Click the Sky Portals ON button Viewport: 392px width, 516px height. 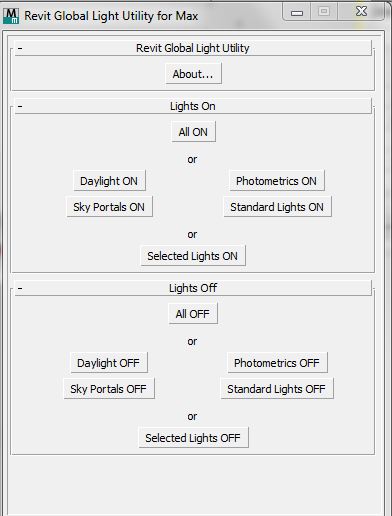109,207
